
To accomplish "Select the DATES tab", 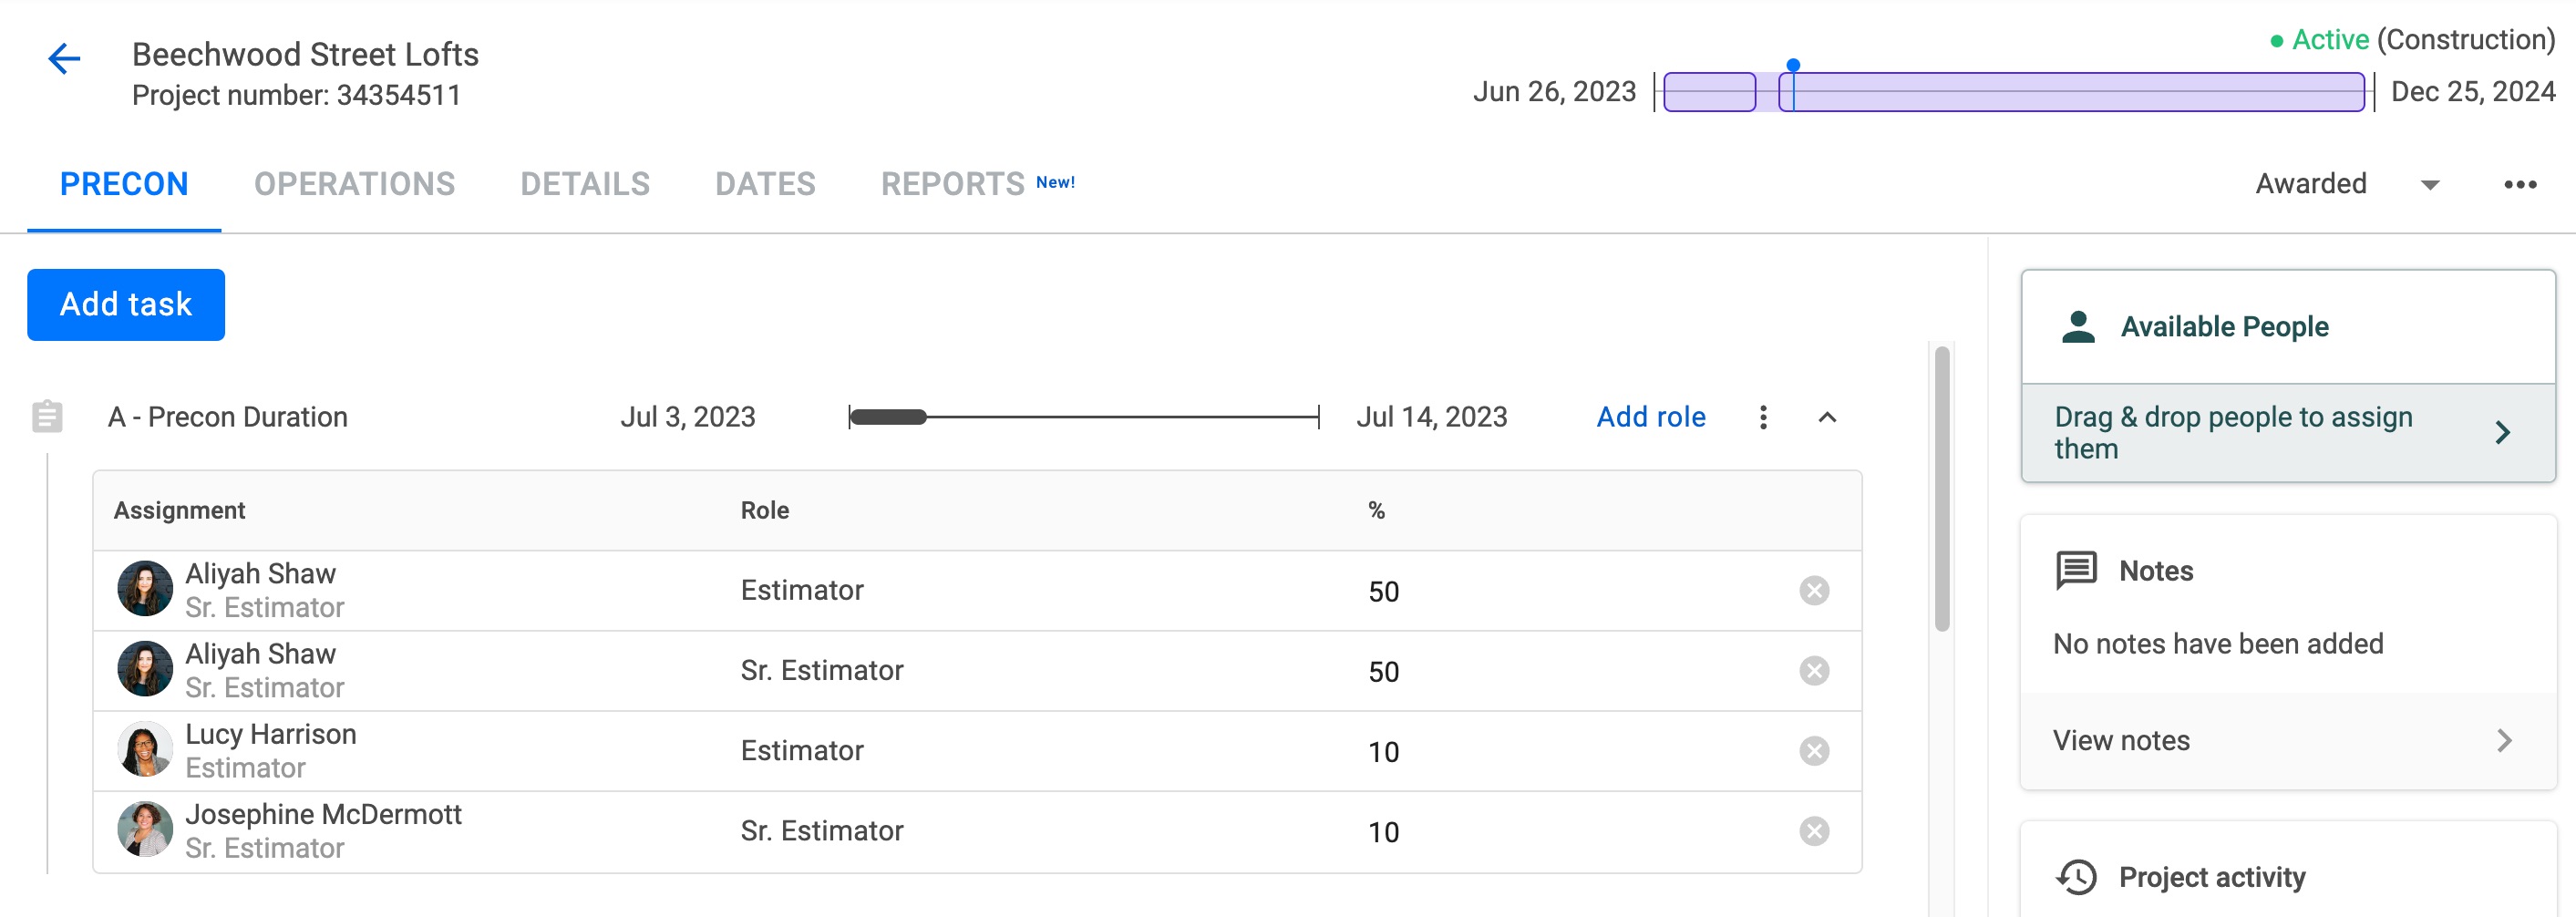I will [765, 183].
